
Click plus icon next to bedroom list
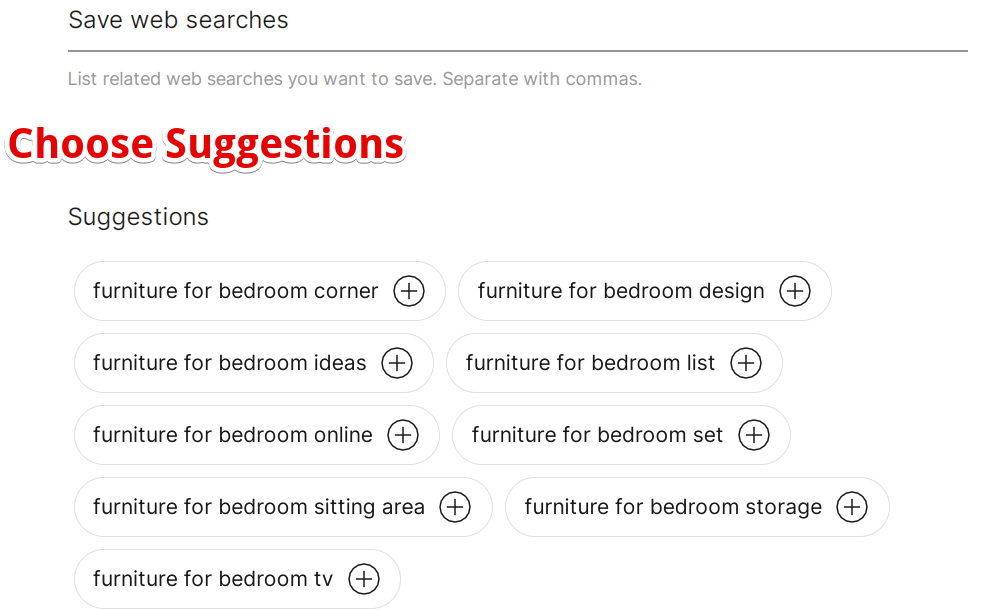746,362
